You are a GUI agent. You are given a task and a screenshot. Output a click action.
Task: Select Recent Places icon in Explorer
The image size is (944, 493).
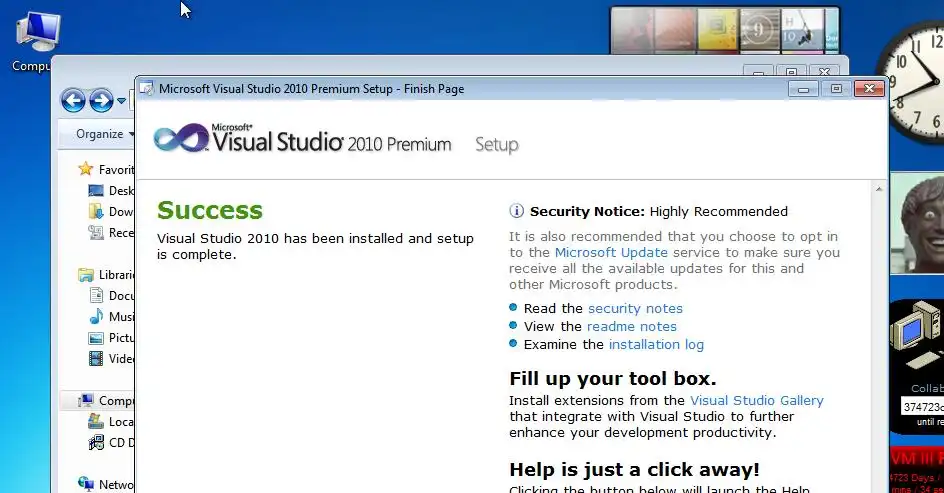click(x=96, y=232)
